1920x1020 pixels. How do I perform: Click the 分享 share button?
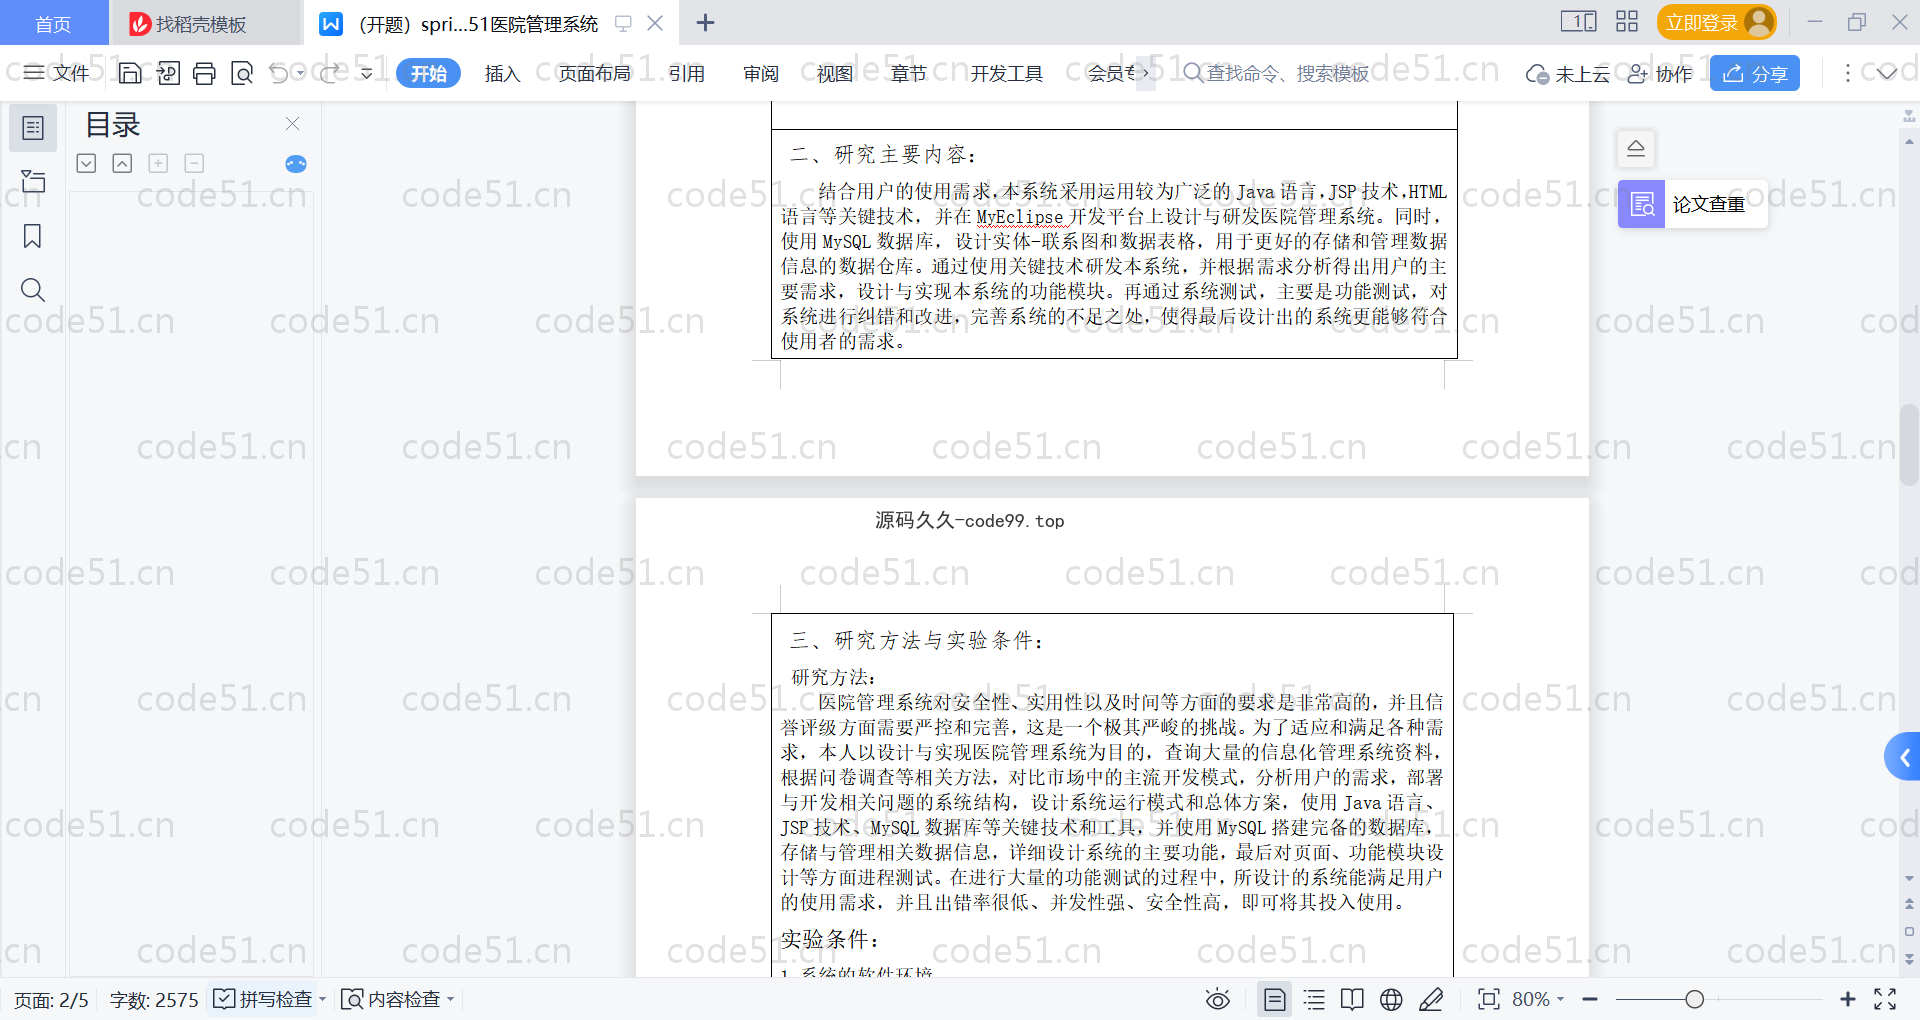pyautogui.click(x=1754, y=73)
